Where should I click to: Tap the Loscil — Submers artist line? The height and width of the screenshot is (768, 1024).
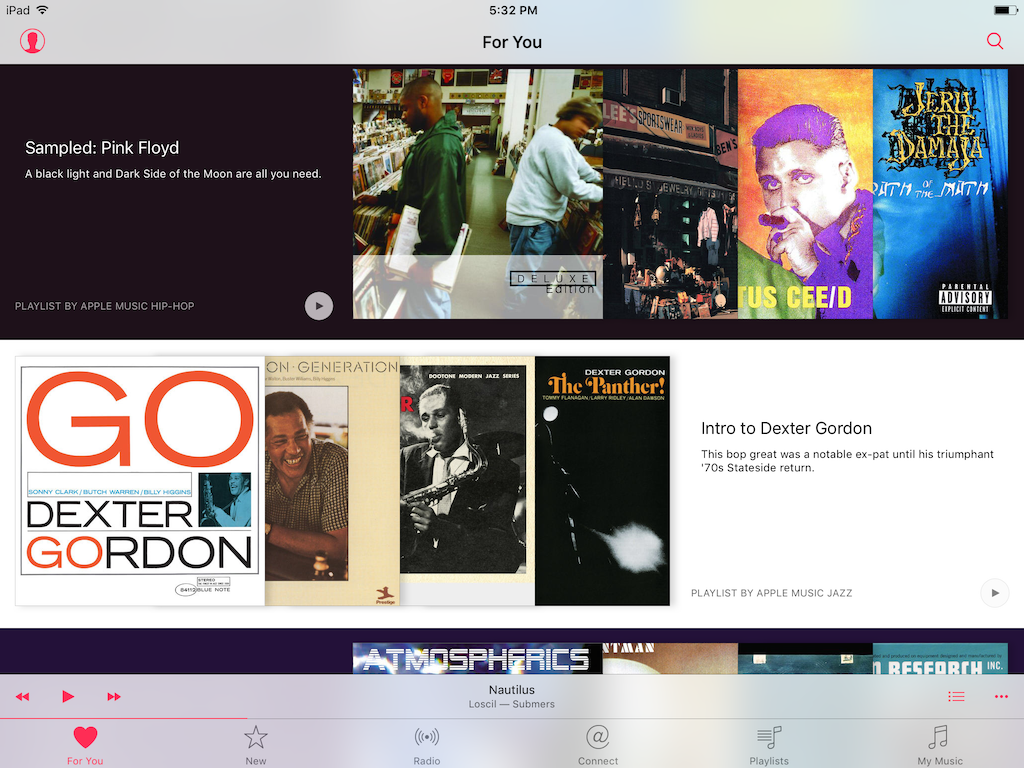coord(512,704)
